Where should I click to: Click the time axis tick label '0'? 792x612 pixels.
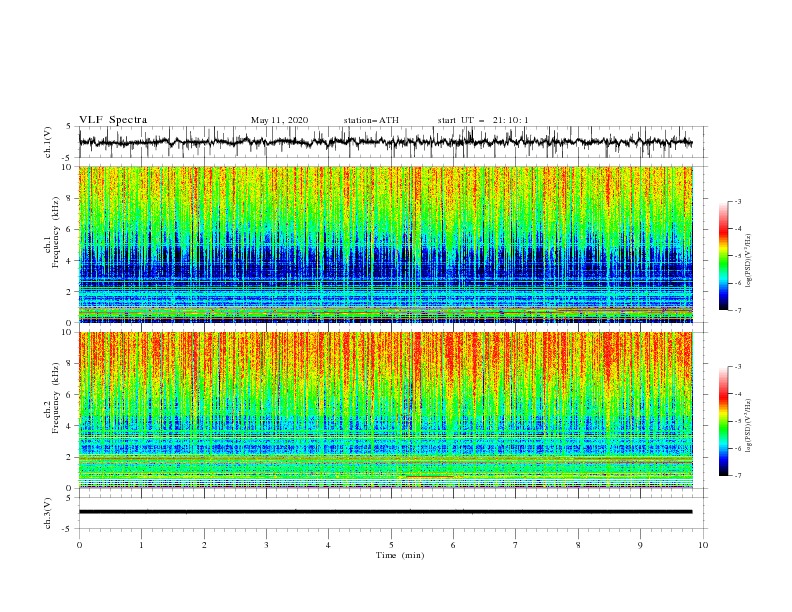79,545
